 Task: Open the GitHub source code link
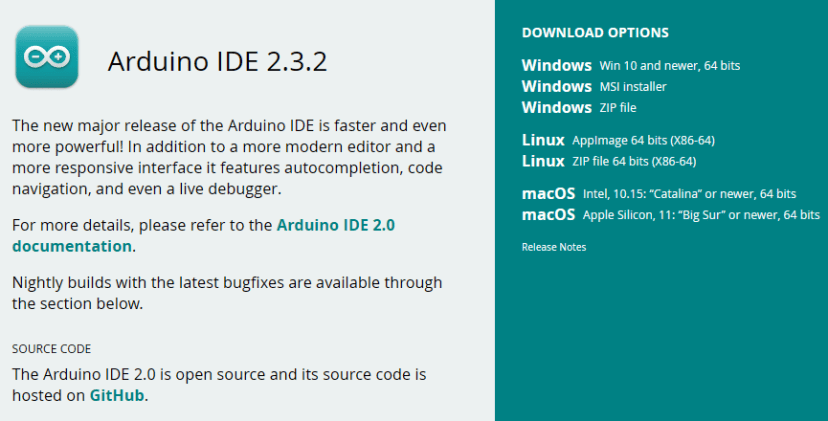point(117,395)
